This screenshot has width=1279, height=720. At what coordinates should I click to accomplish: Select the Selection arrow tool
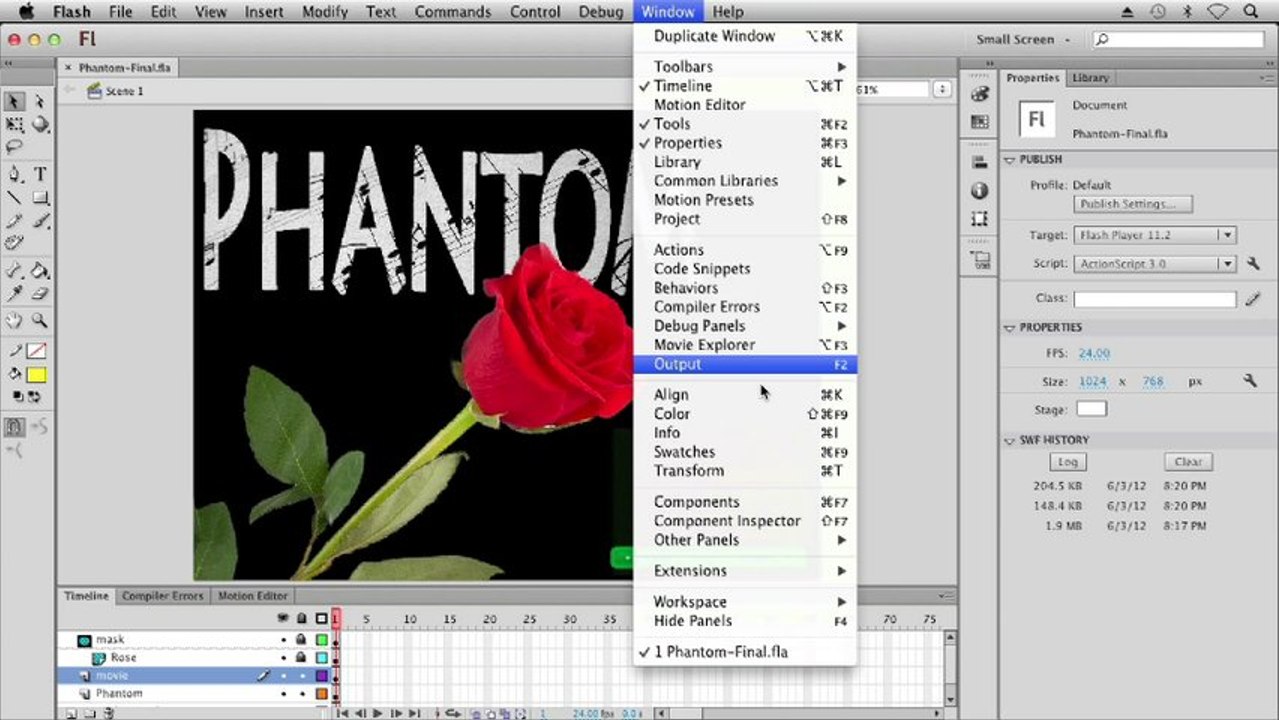coord(15,101)
